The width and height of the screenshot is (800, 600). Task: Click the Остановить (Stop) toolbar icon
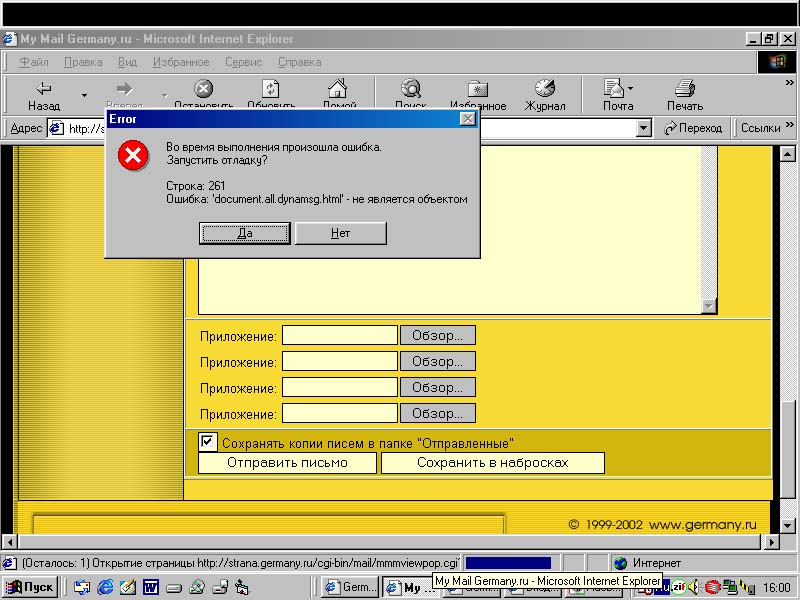(x=203, y=89)
